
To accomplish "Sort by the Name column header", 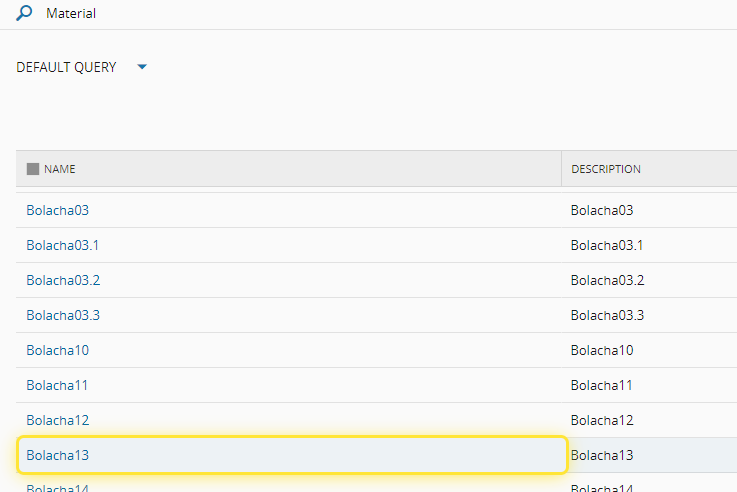I will coord(60,169).
